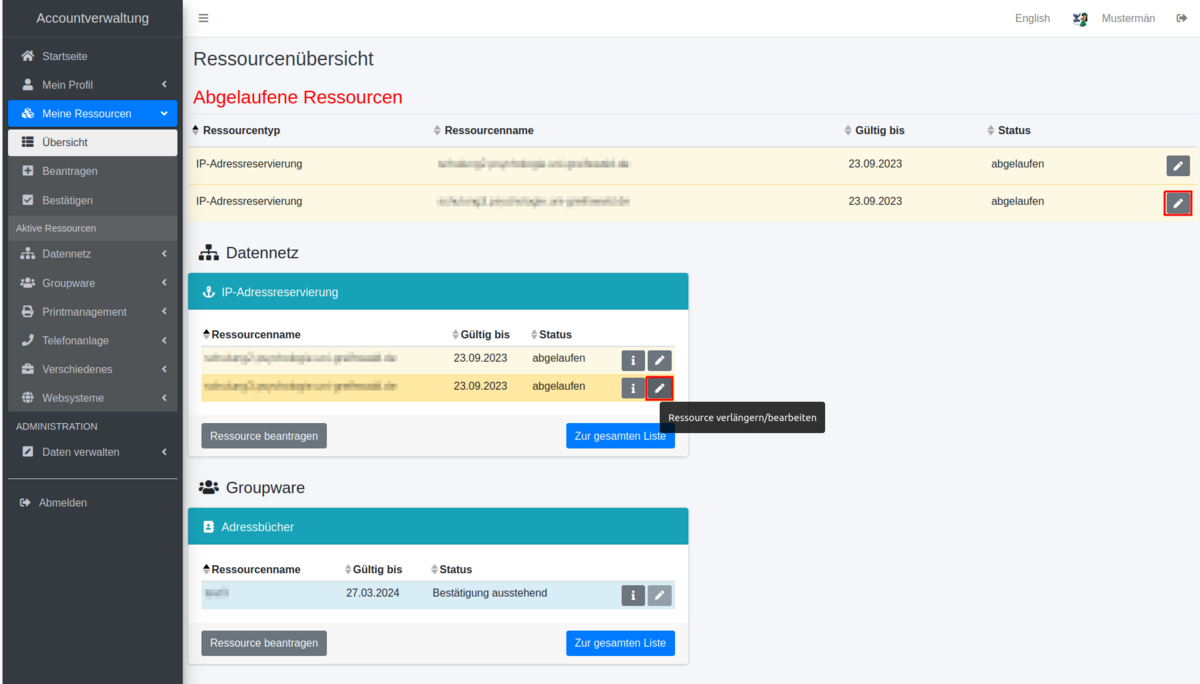Expand the Mein Profil sidebar menu
The image size is (1200, 684).
click(x=92, y=85)
